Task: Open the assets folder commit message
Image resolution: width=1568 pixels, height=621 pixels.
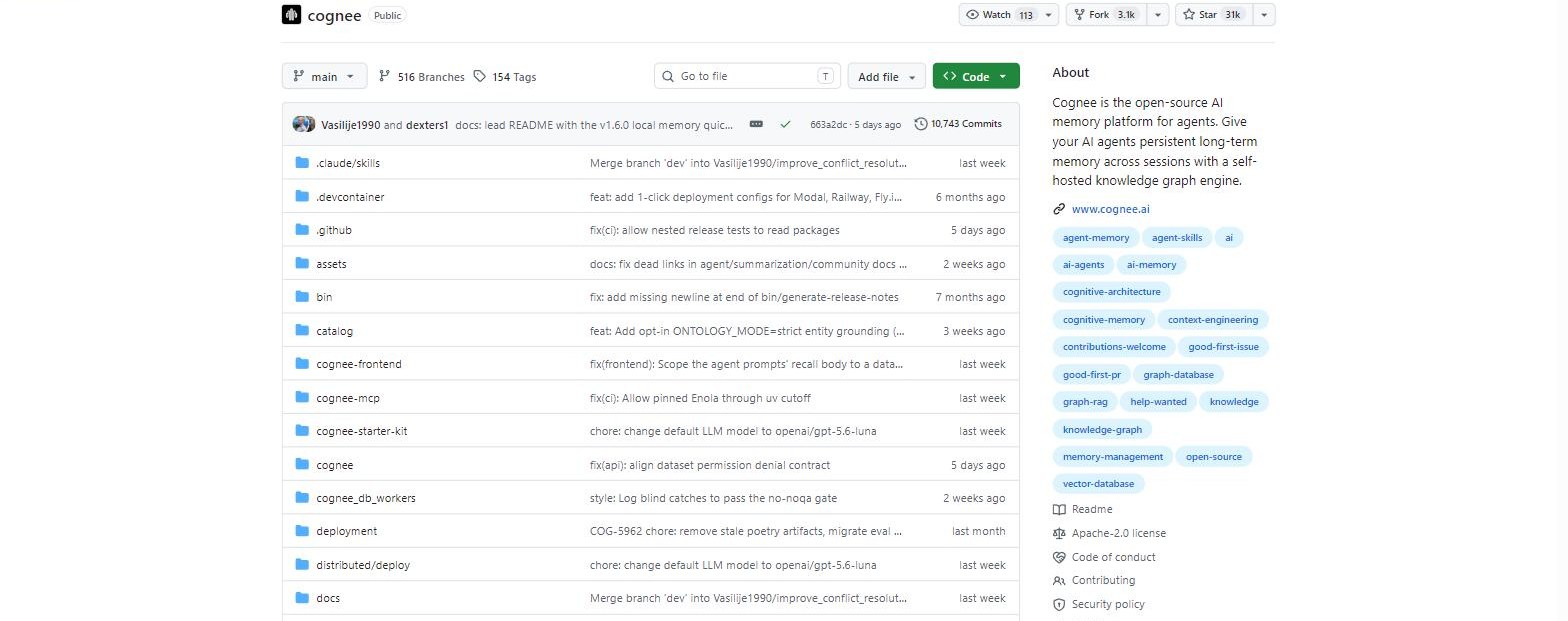Action: pyautogui.click(x=749, y=264)
